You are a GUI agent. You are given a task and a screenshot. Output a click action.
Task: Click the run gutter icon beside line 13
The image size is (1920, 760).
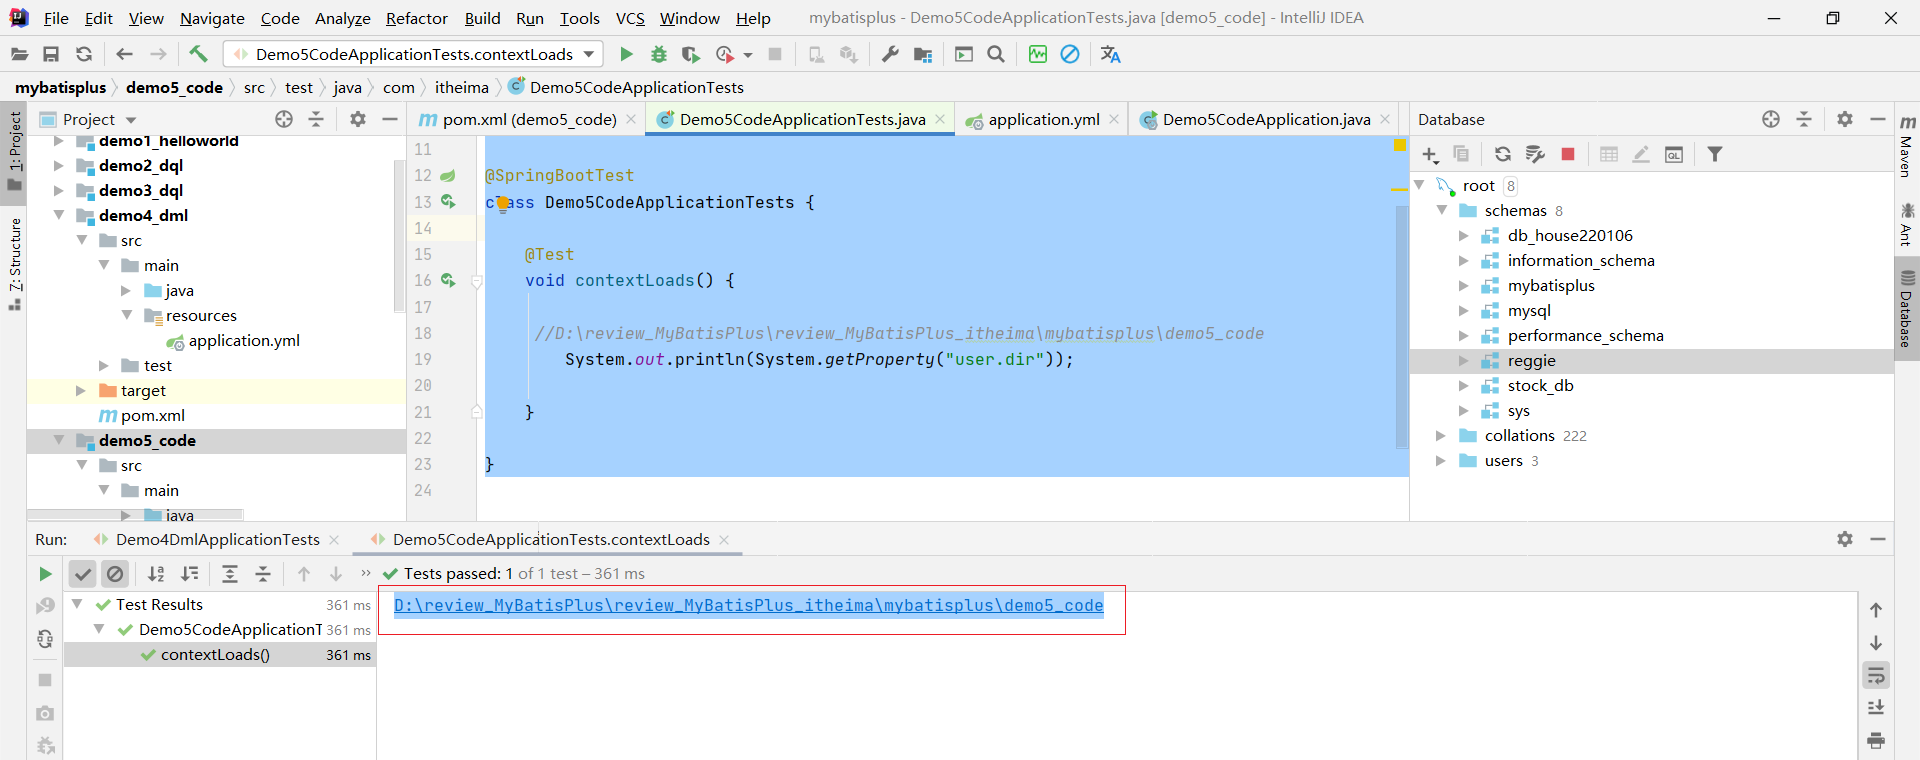(x=448, y=202)
